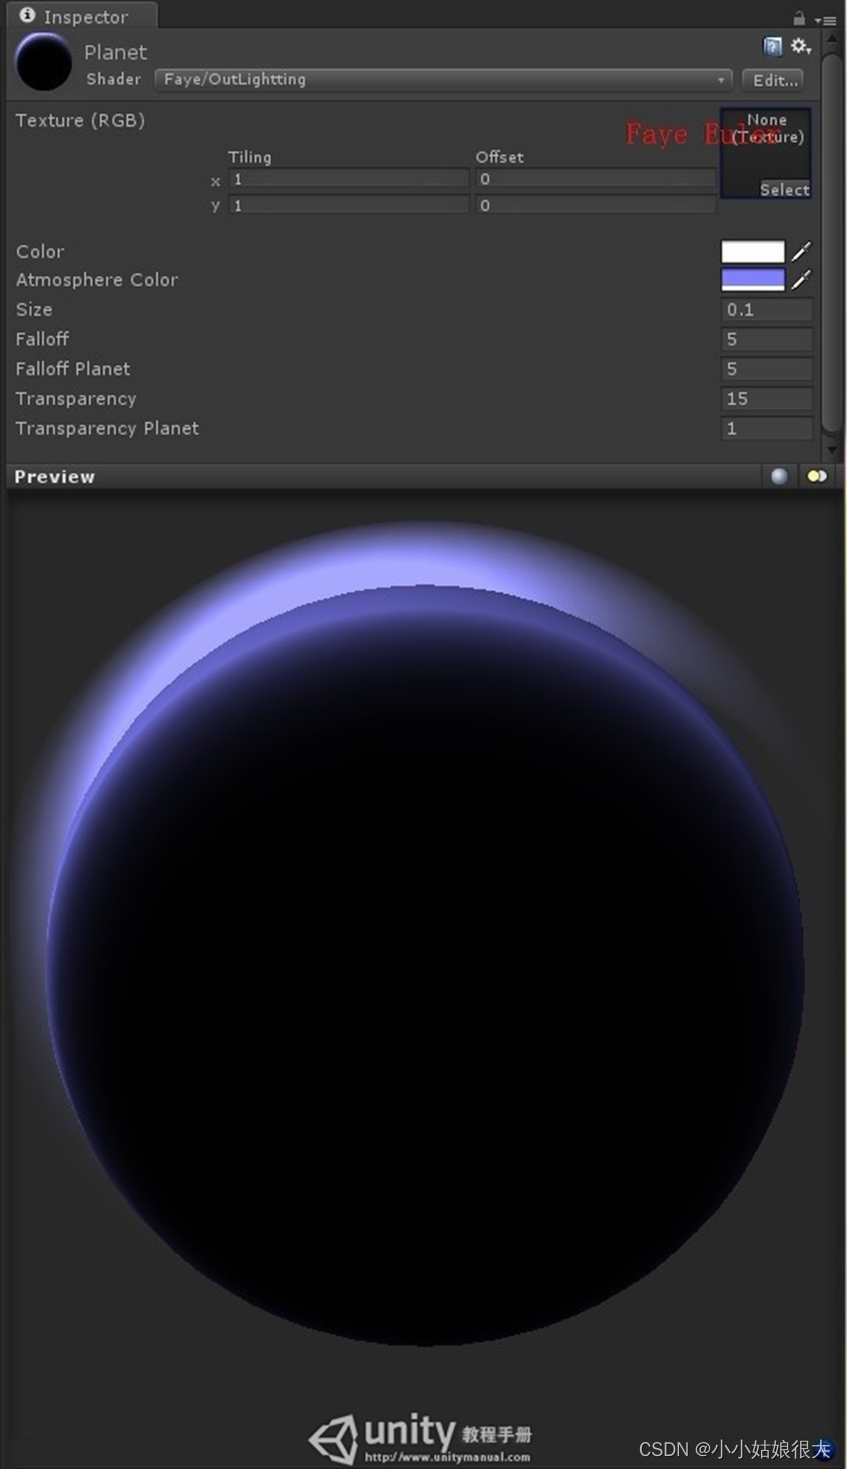Toggle the gear's small dropdown arrow
The height and width of the screenshot is (1469, 847).
808,52
